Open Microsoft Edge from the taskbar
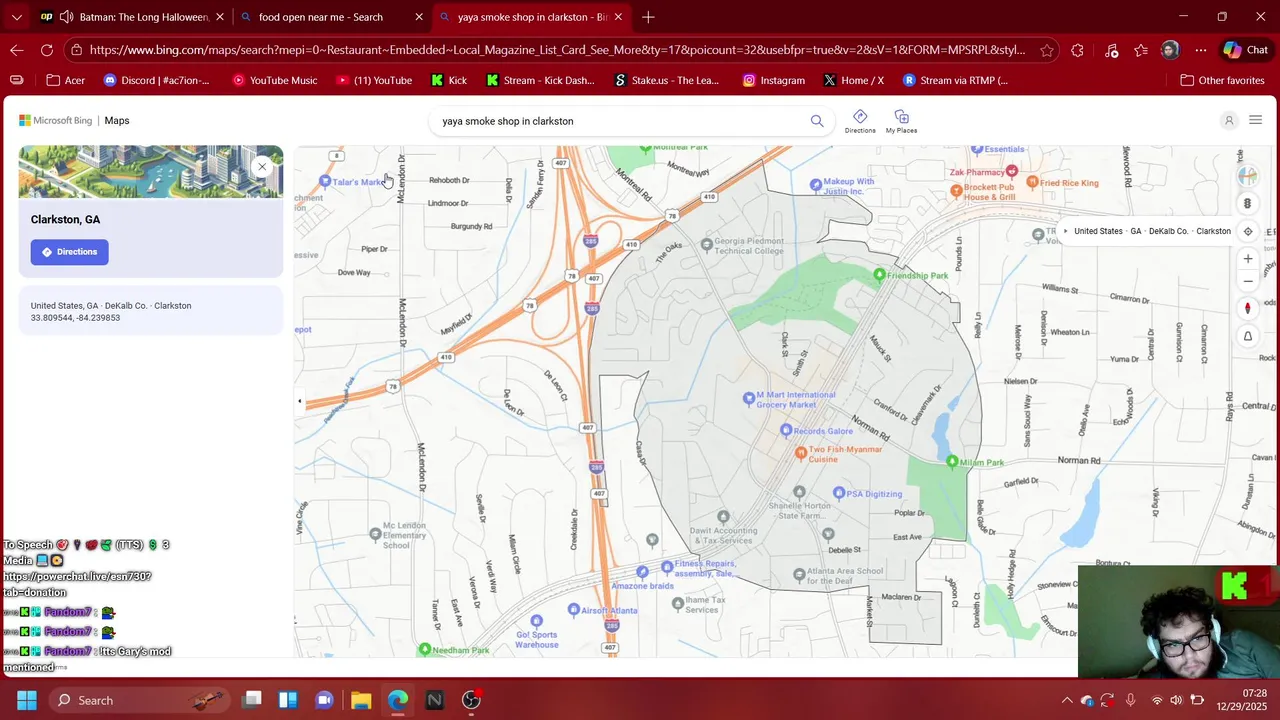This screenshot has width=1280, height=720. [x=398, y=700]
